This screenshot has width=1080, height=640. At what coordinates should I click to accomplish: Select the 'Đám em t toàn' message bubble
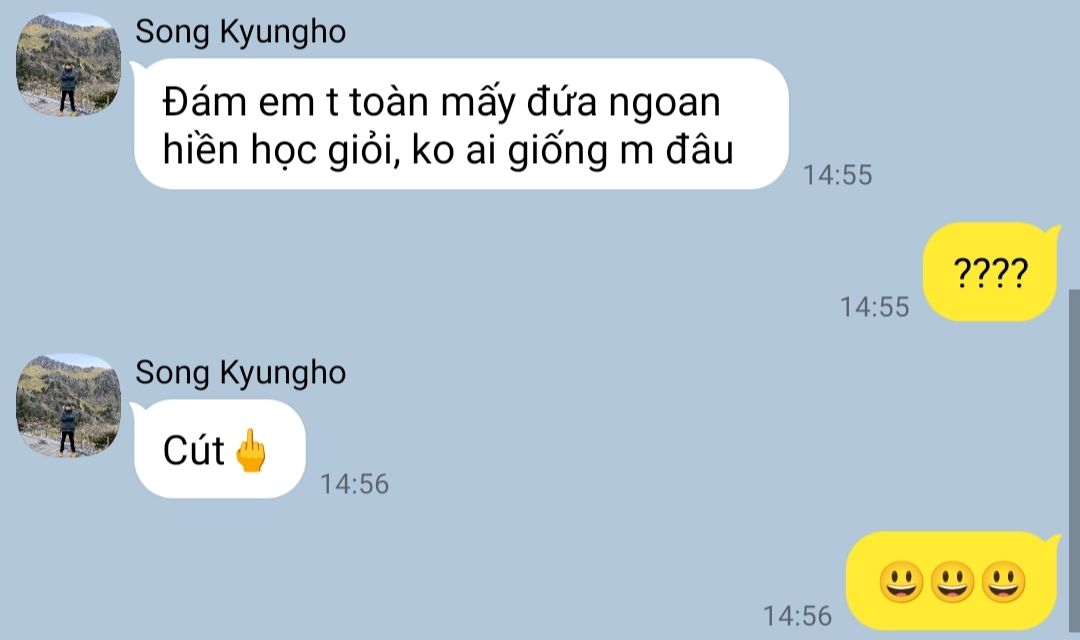tap(459, 124)
